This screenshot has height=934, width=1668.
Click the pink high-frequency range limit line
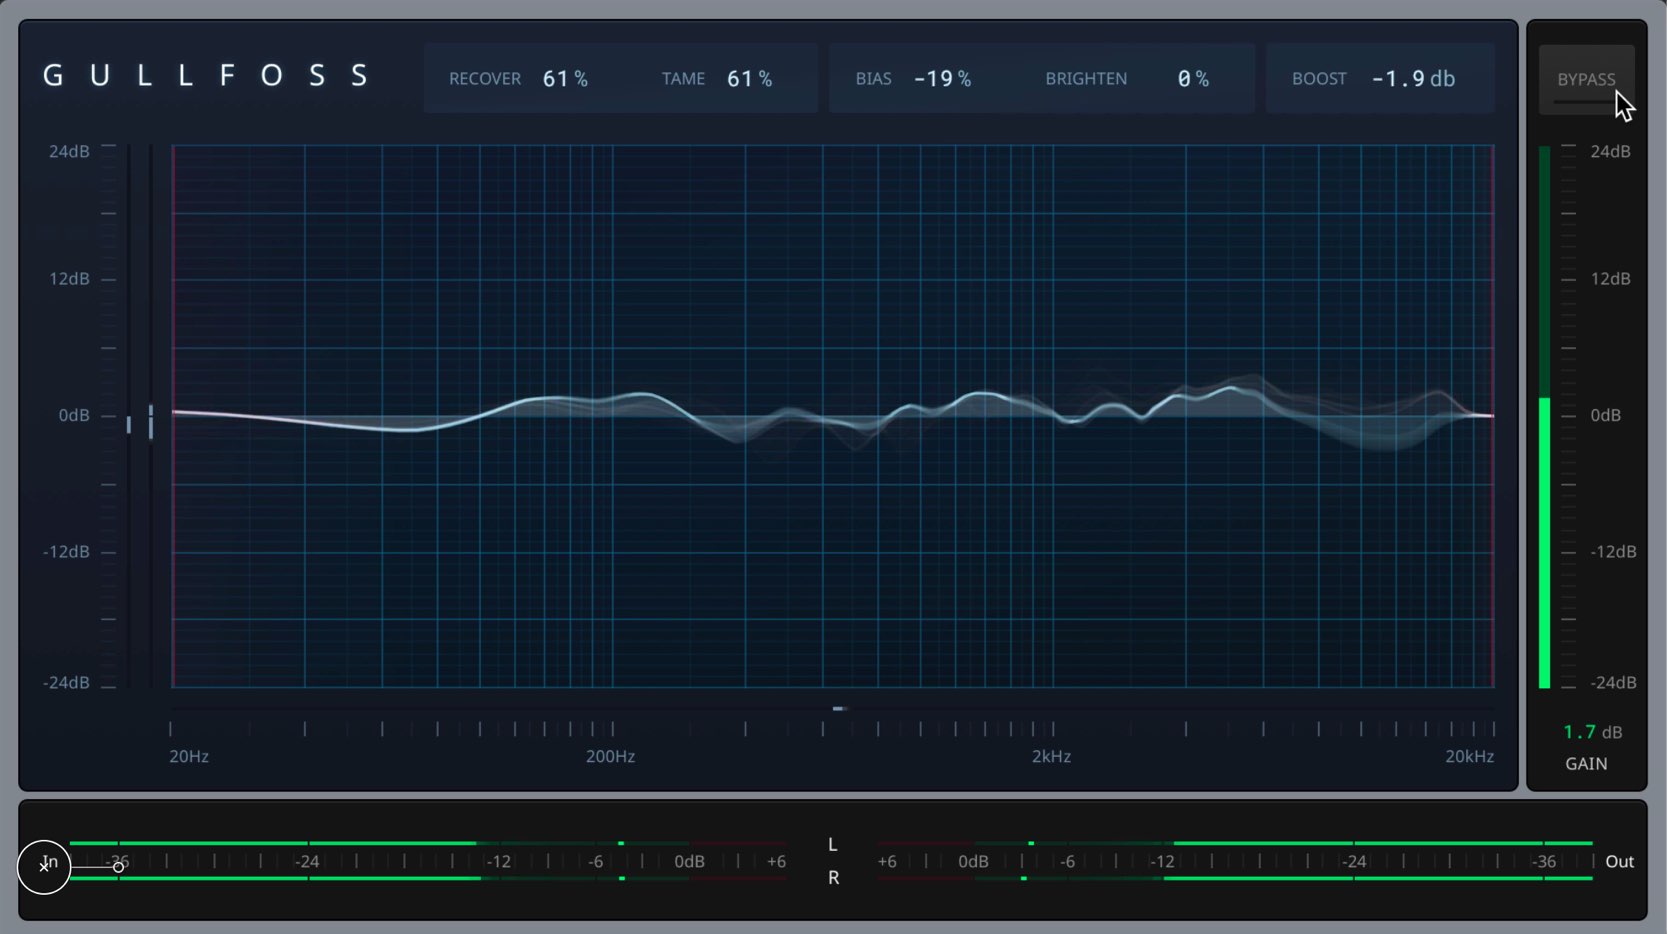[1493, 416]
